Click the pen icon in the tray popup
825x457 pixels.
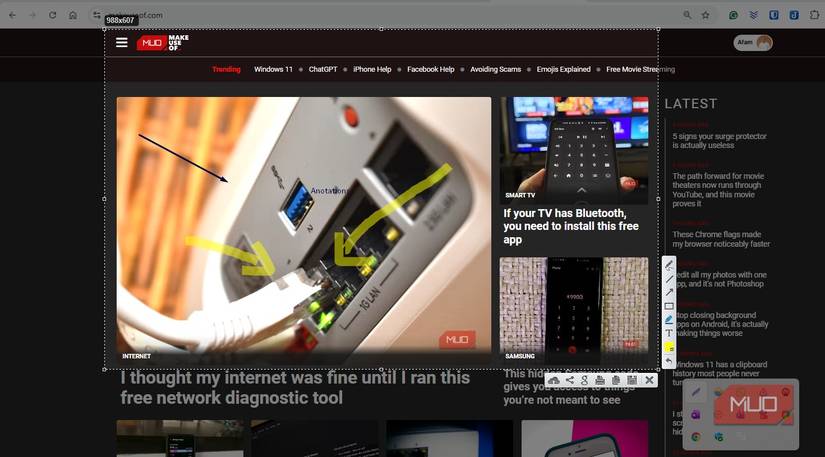tap(696, 392)
